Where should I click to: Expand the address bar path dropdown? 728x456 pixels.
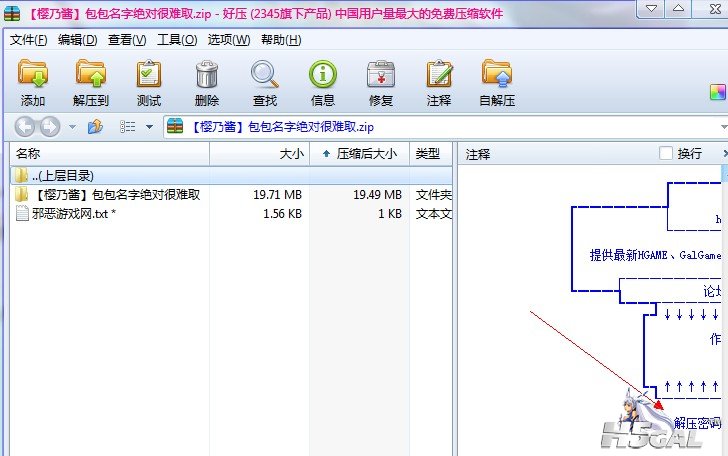click(724, 127)
